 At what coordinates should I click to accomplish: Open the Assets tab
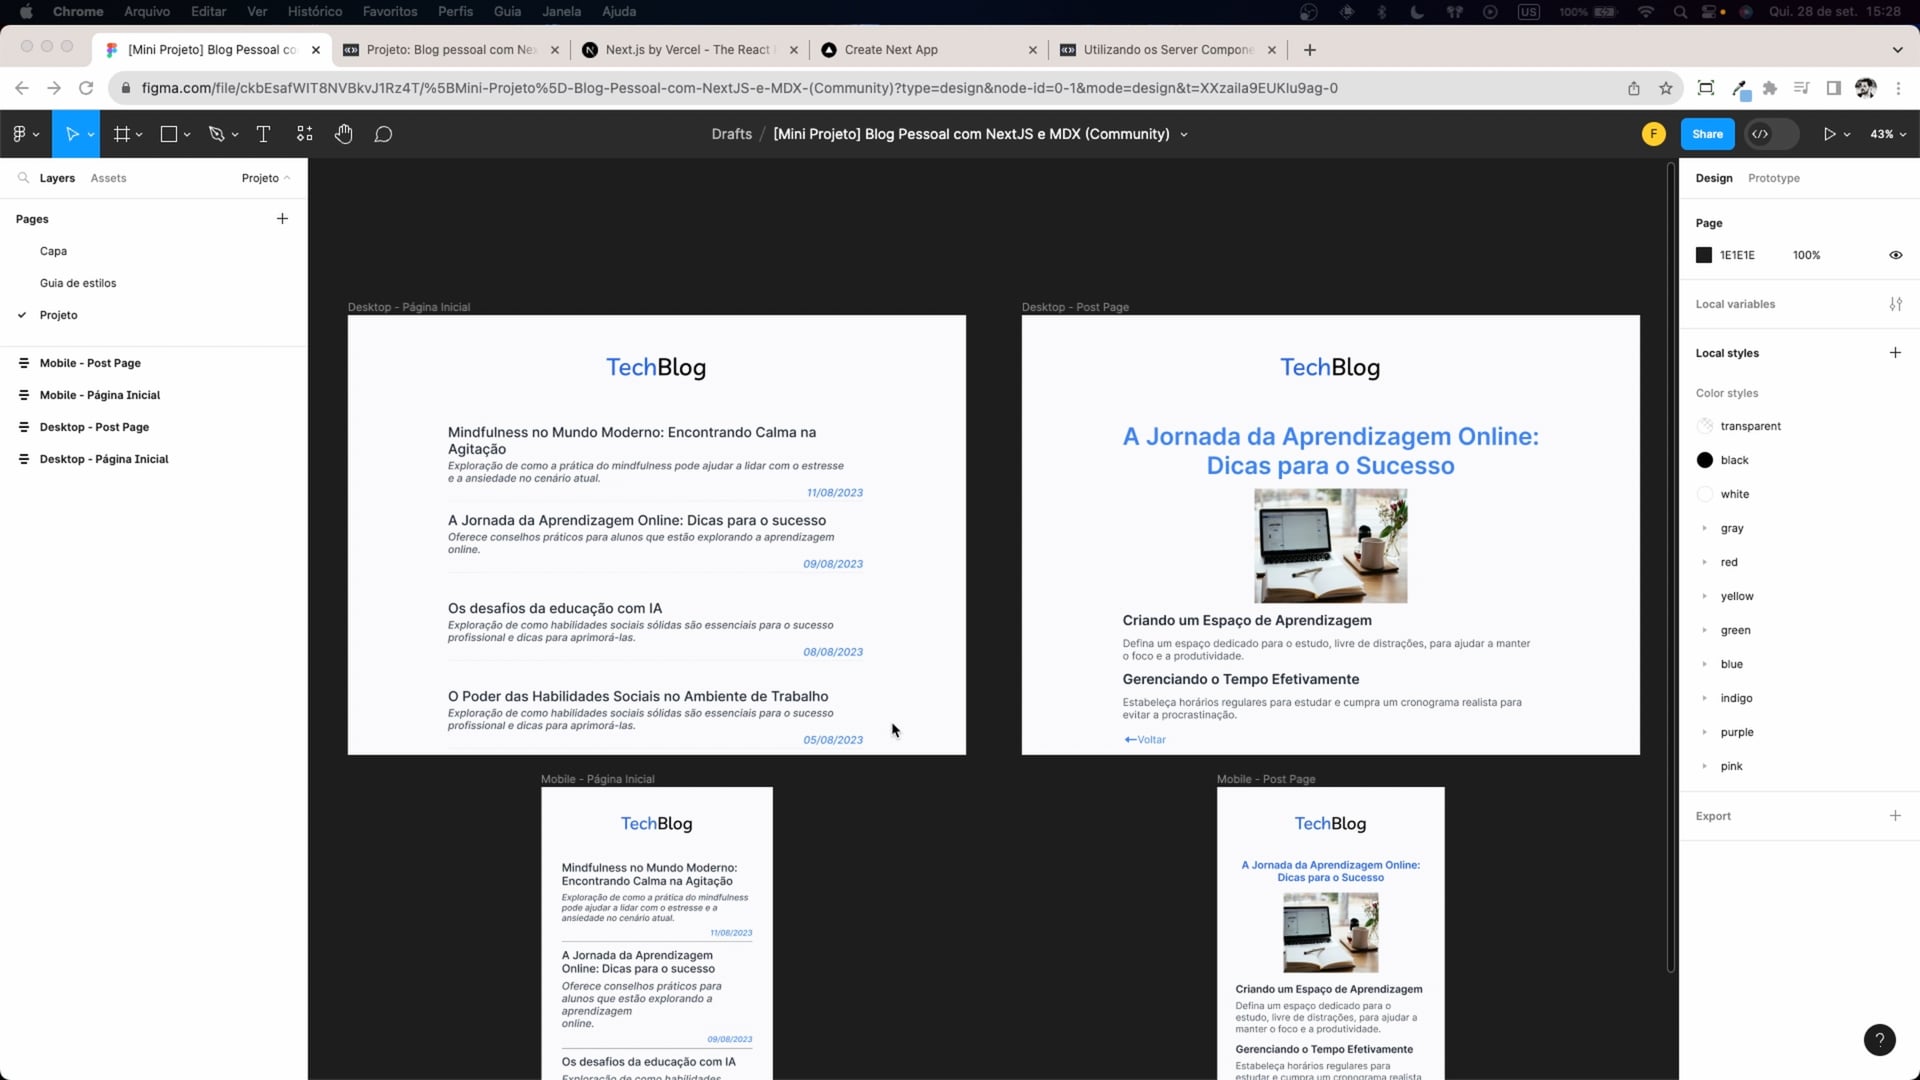(x=108, y=178)
